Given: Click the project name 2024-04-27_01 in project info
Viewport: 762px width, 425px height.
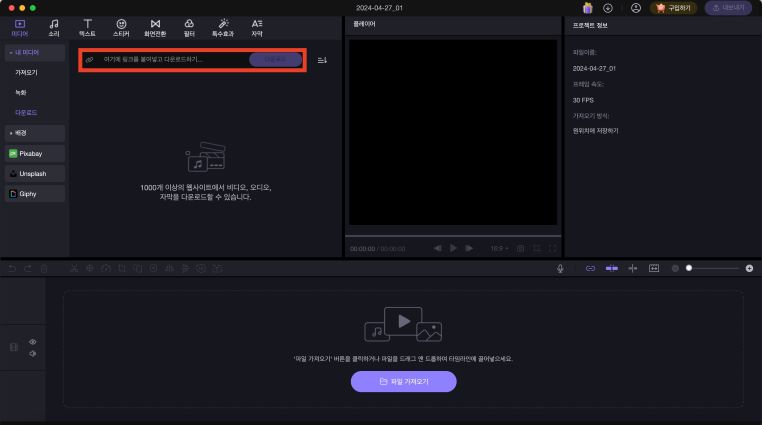Looking at the screenshot, I should 594,68.
